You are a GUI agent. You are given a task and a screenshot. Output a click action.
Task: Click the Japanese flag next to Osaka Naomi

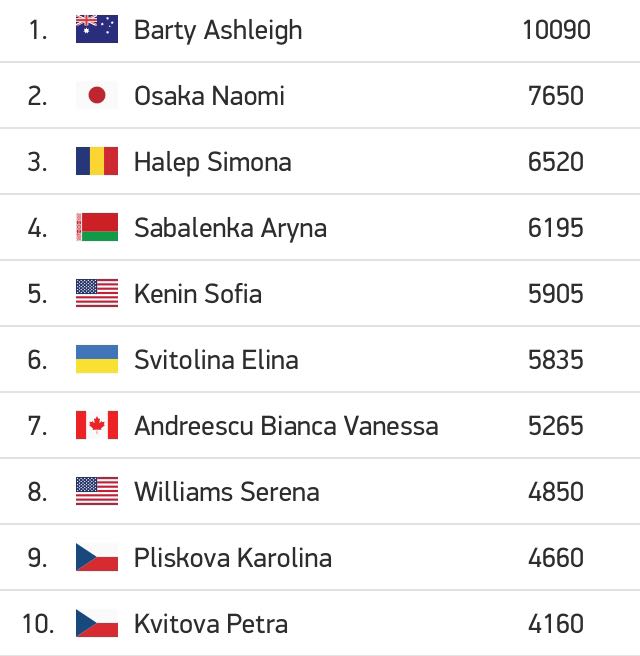[97, 95]
